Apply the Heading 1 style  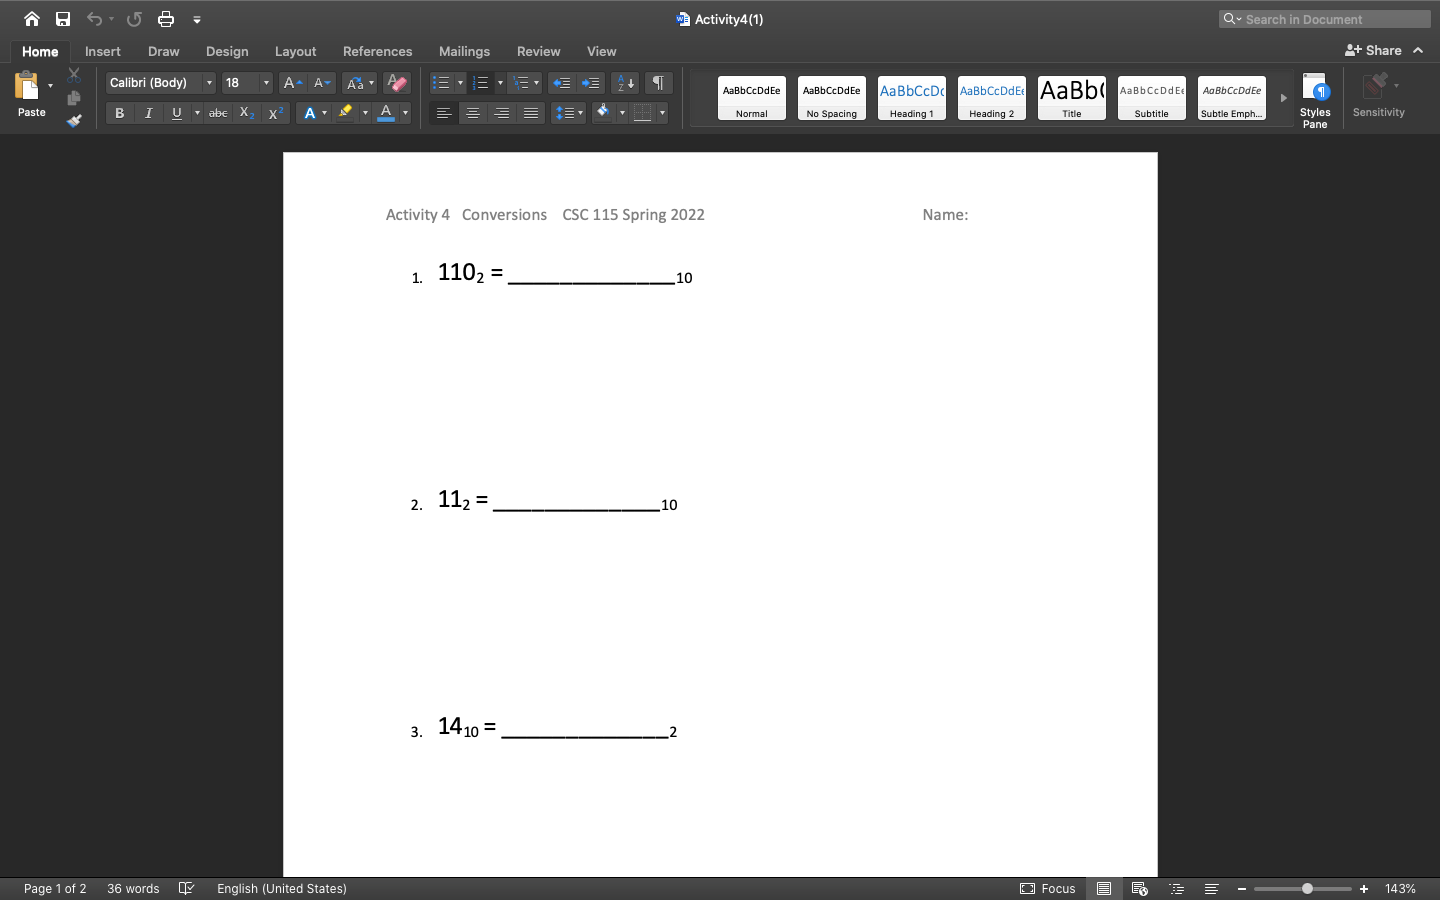tap(912, 98)
